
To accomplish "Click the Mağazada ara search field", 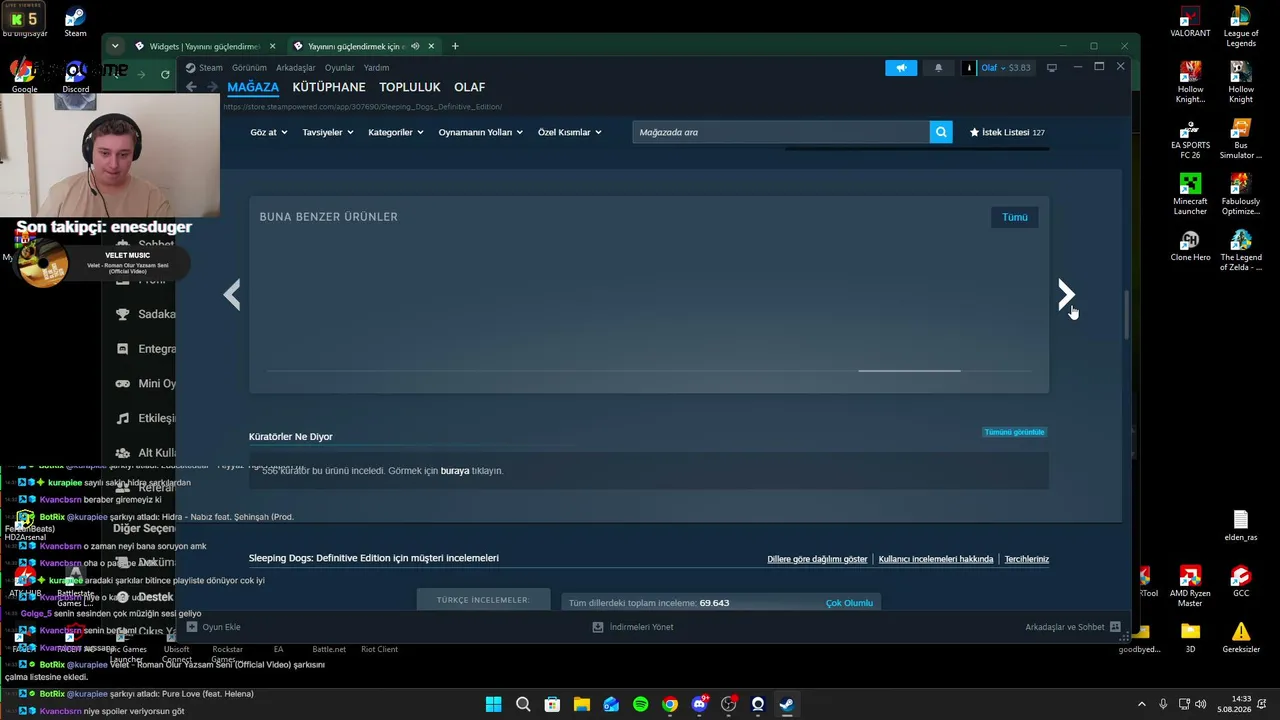I will point(781,132).
